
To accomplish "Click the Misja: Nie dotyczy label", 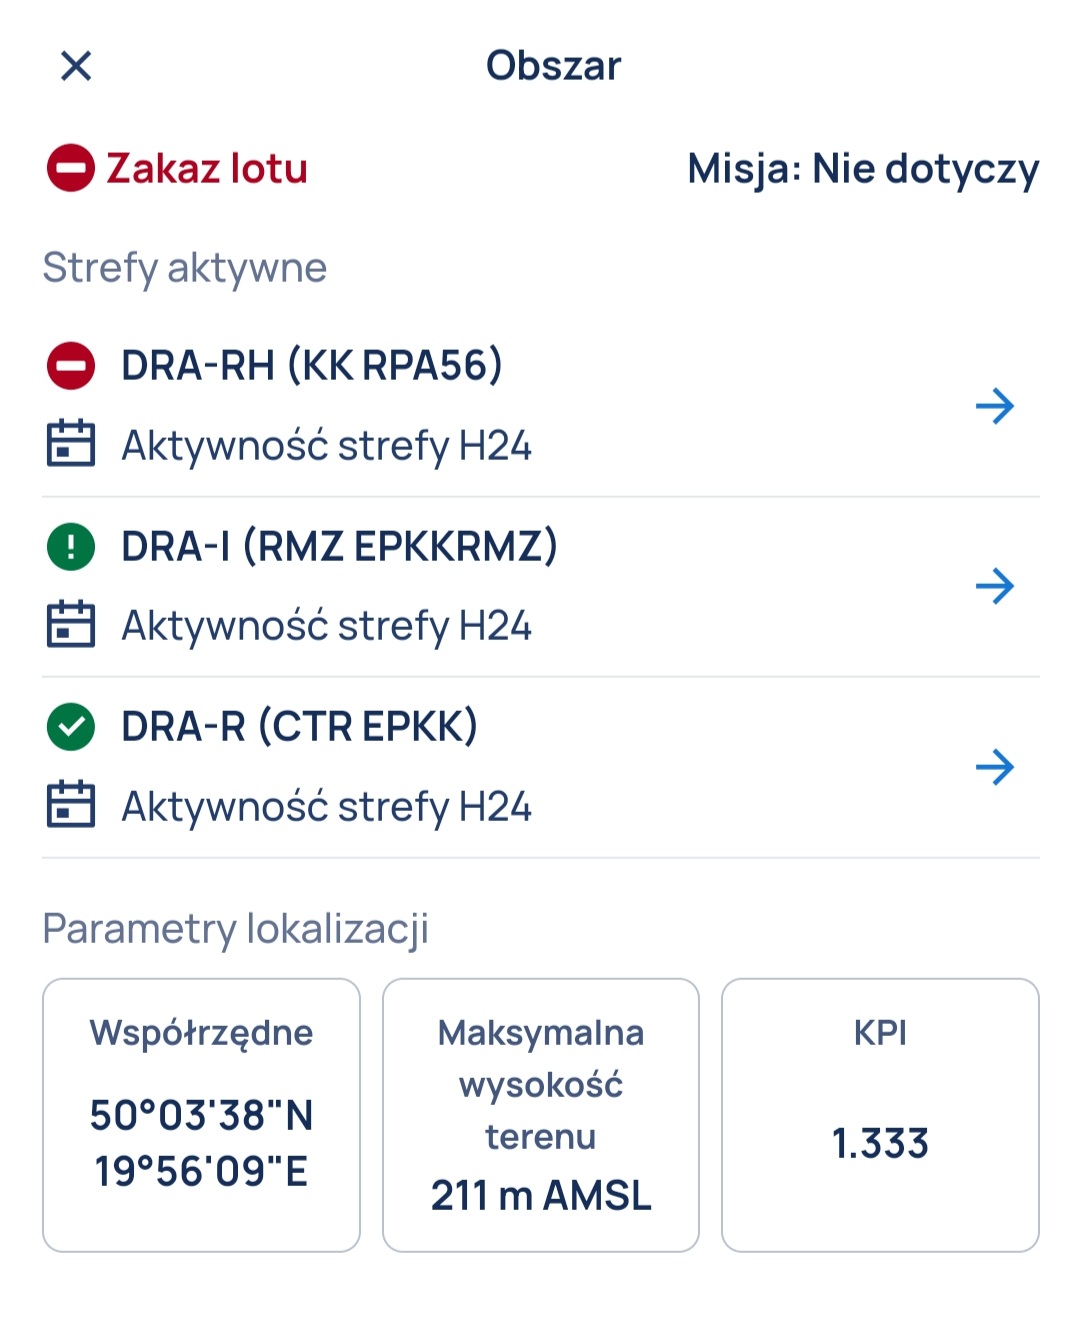I will 863,170.
